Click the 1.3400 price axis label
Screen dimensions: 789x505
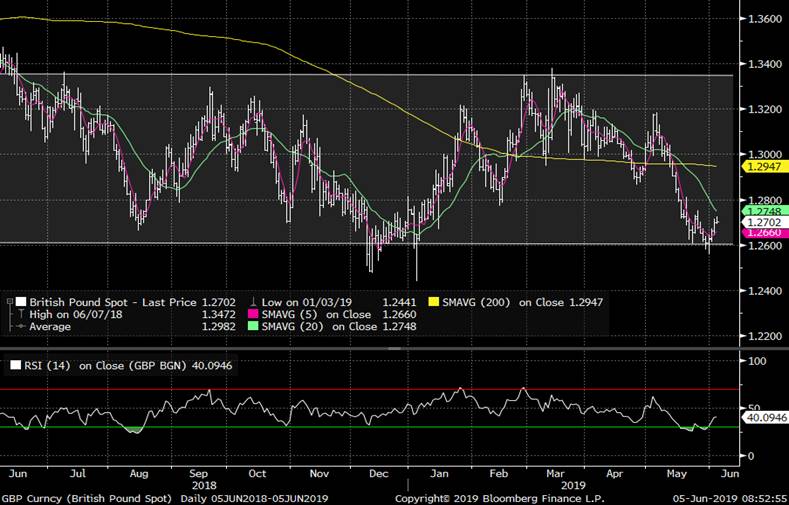click(766, 64)
